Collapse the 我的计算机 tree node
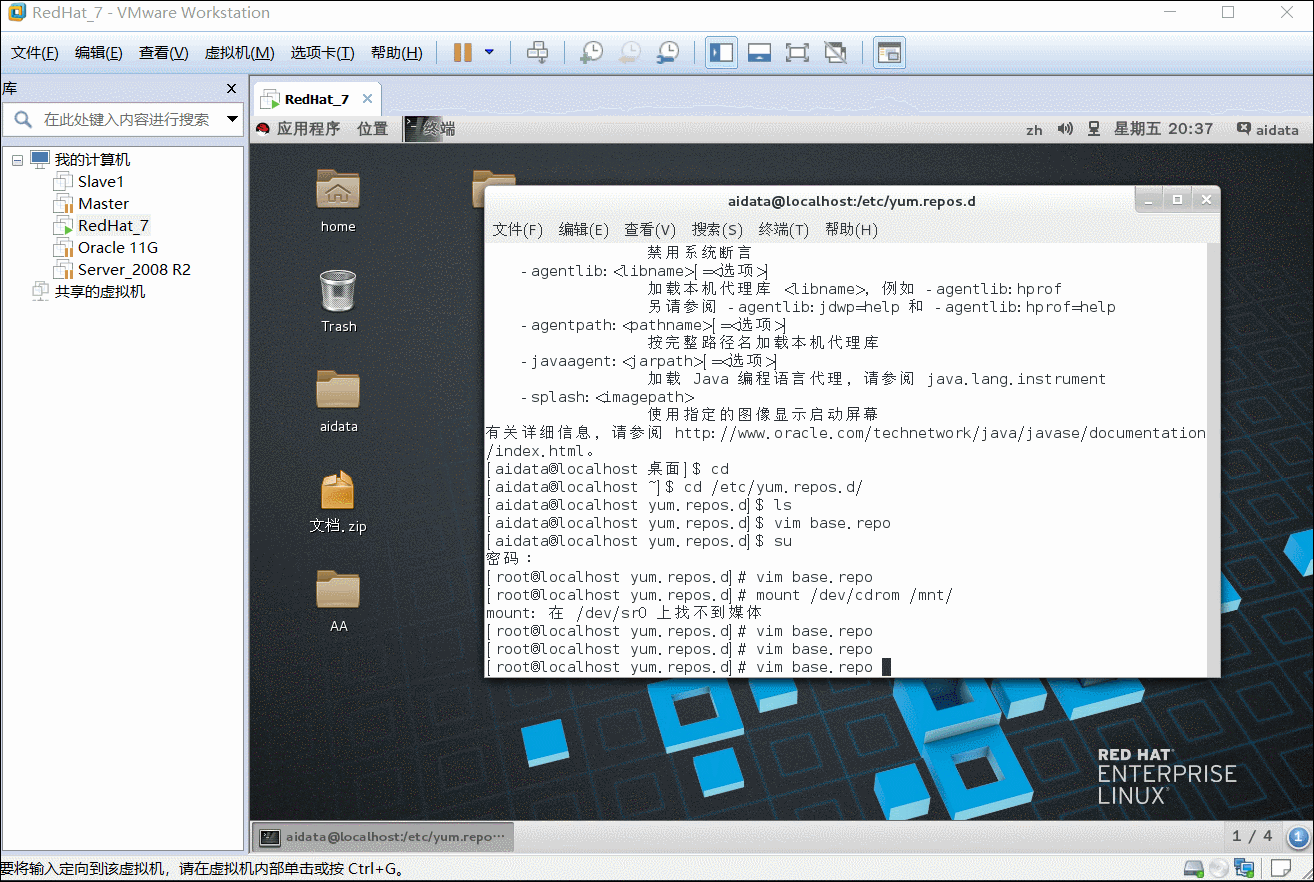The image size is (1314, 882). coord(17,160)
